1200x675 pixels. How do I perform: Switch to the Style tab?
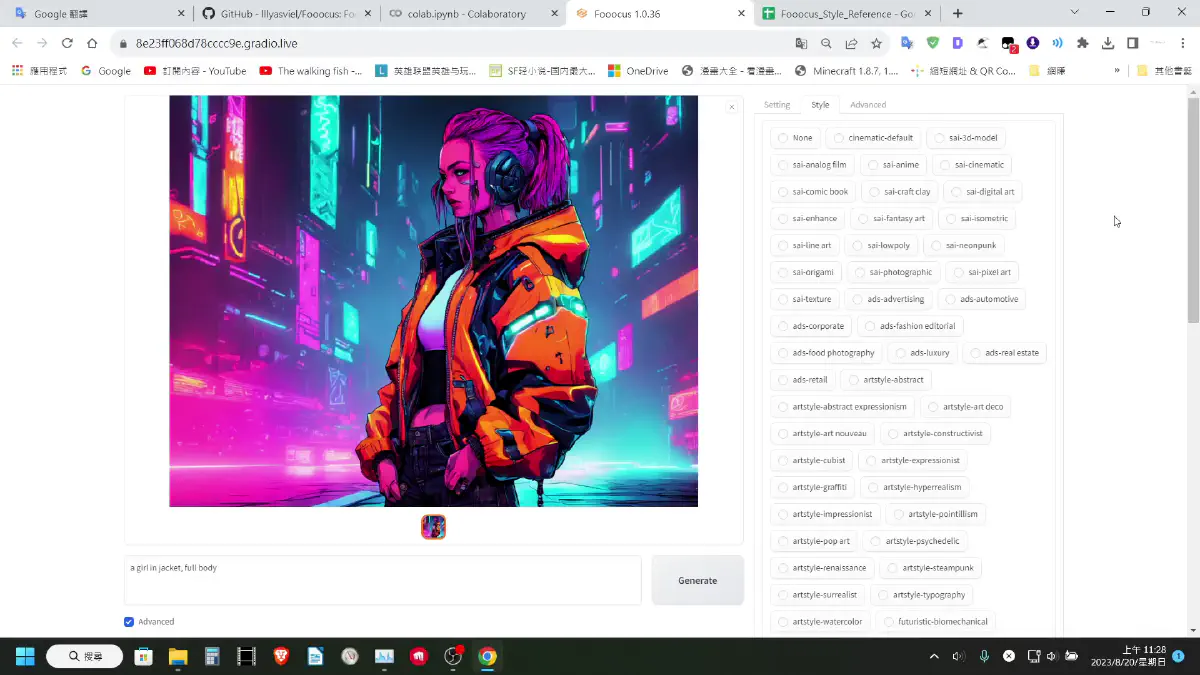coord(820,105)
